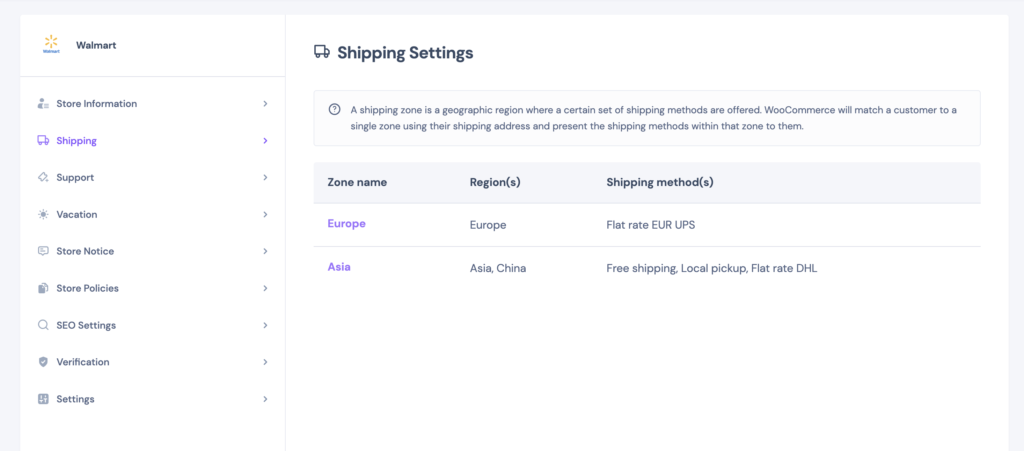The height and width of the screenshot is (451, 1024).
Task: Expand the Verification chevron arrow
Action: coord(265,362)
